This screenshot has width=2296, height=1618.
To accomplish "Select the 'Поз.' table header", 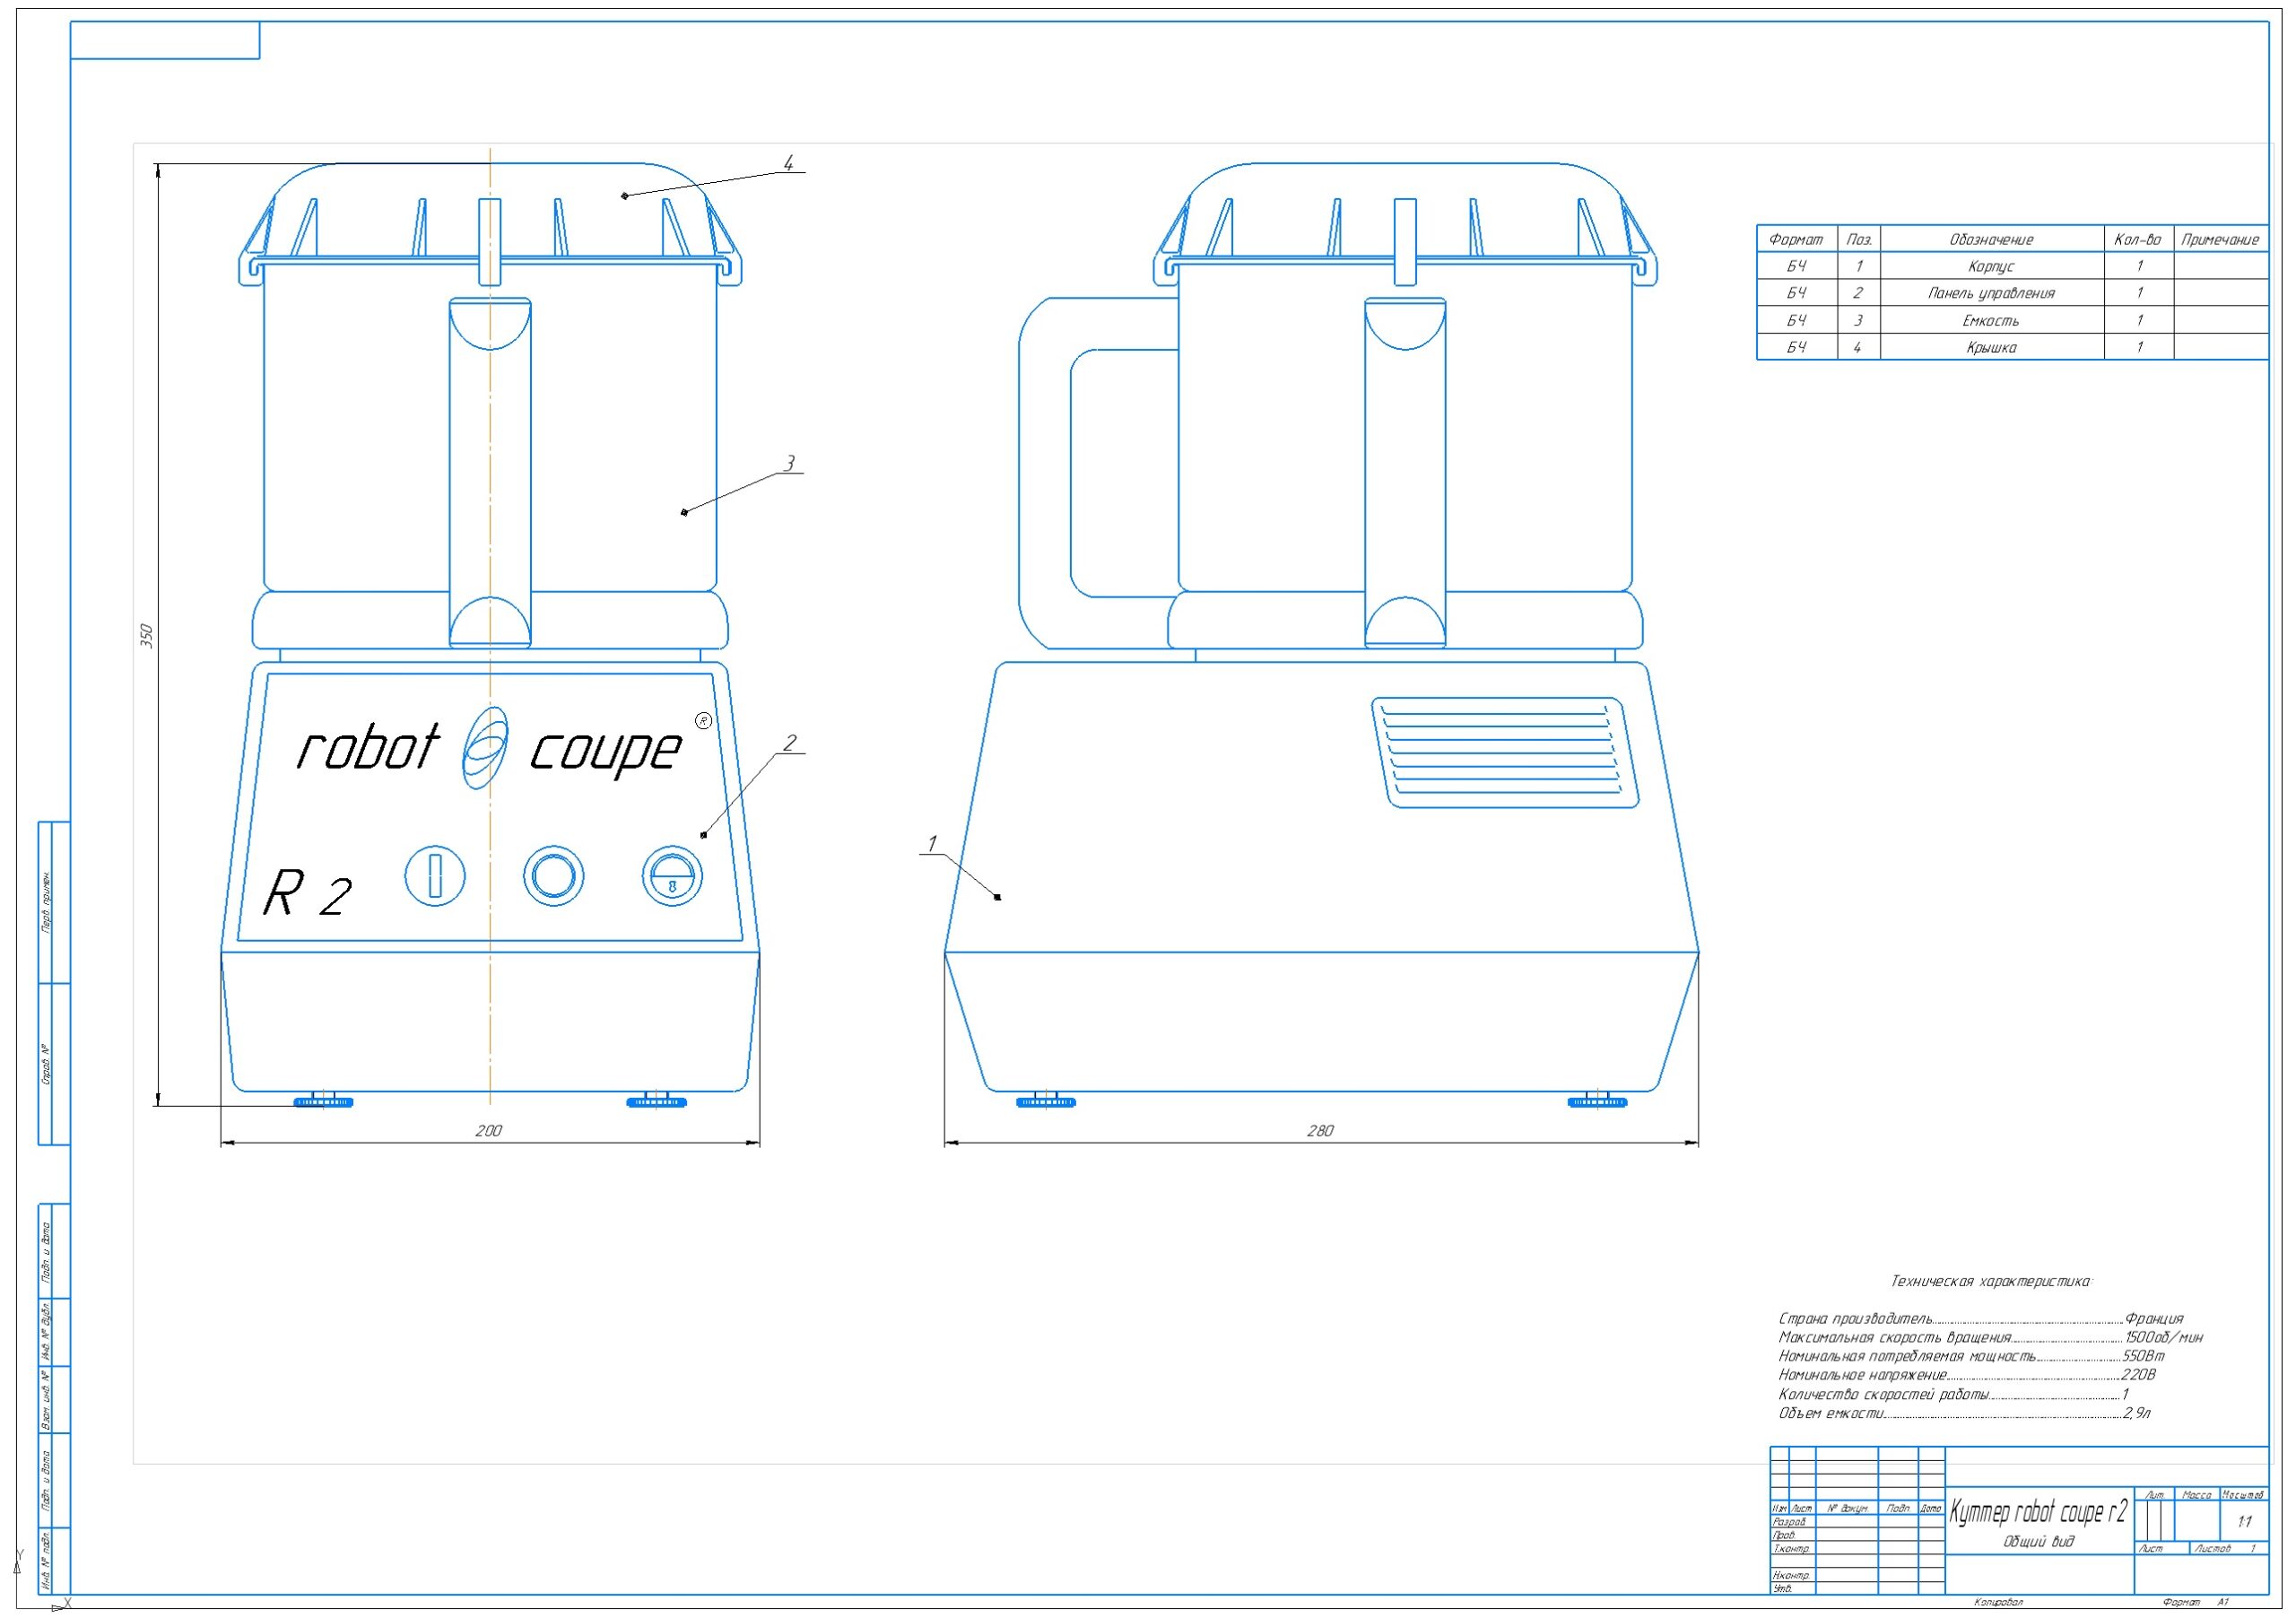I will [x=1859, y=240].
